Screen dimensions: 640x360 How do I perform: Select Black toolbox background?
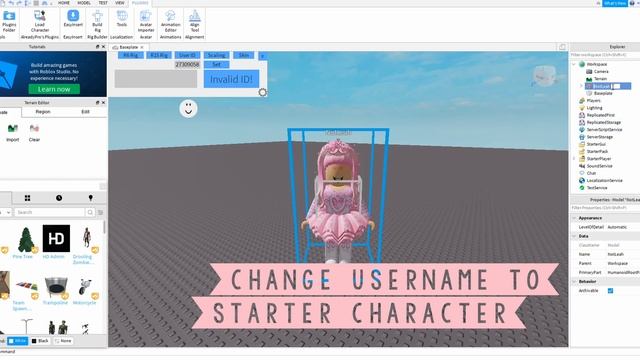[40, 341]
